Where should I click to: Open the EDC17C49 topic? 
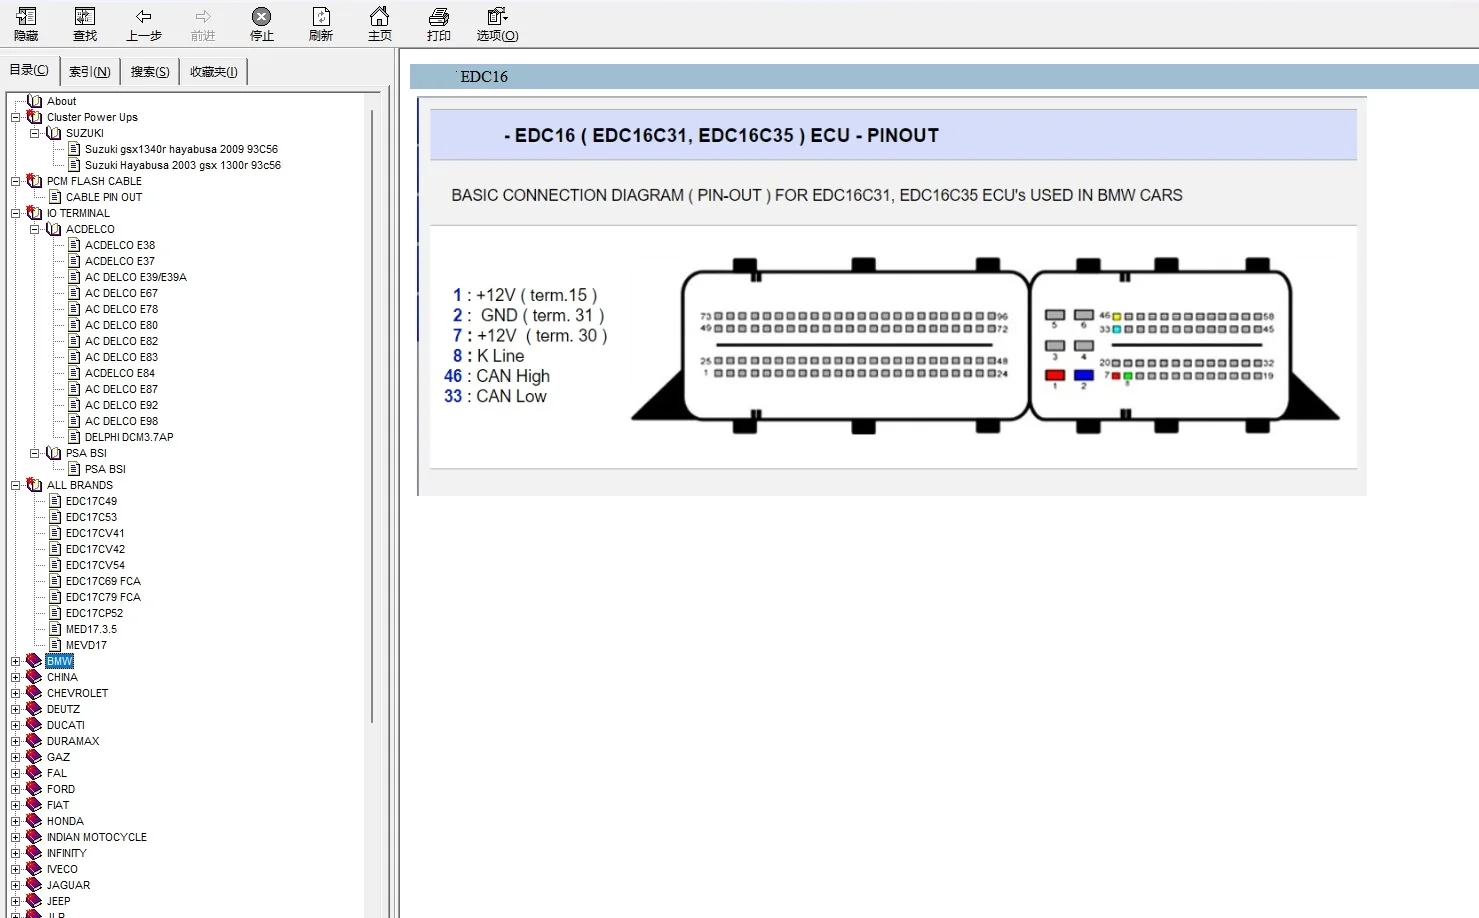(x=91, y=501)
